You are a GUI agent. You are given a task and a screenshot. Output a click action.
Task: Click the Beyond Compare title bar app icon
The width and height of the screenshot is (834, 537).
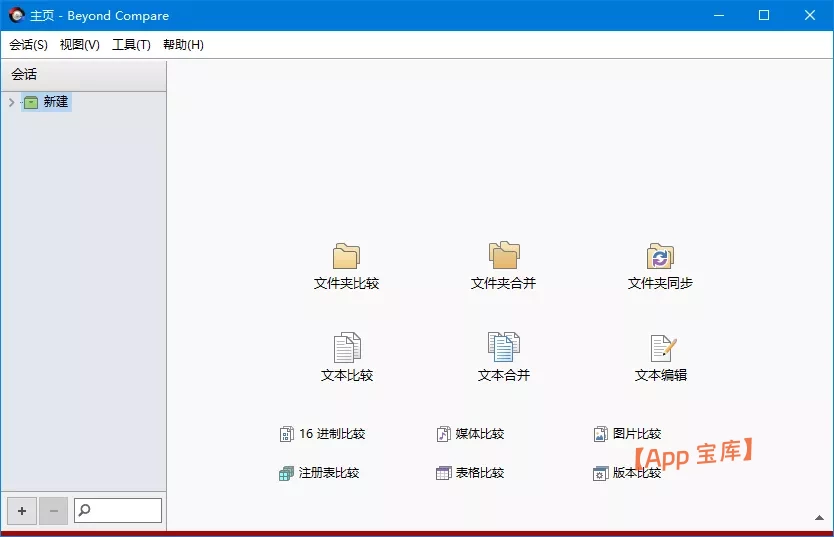pyautogui.click(x=16, y=15)
